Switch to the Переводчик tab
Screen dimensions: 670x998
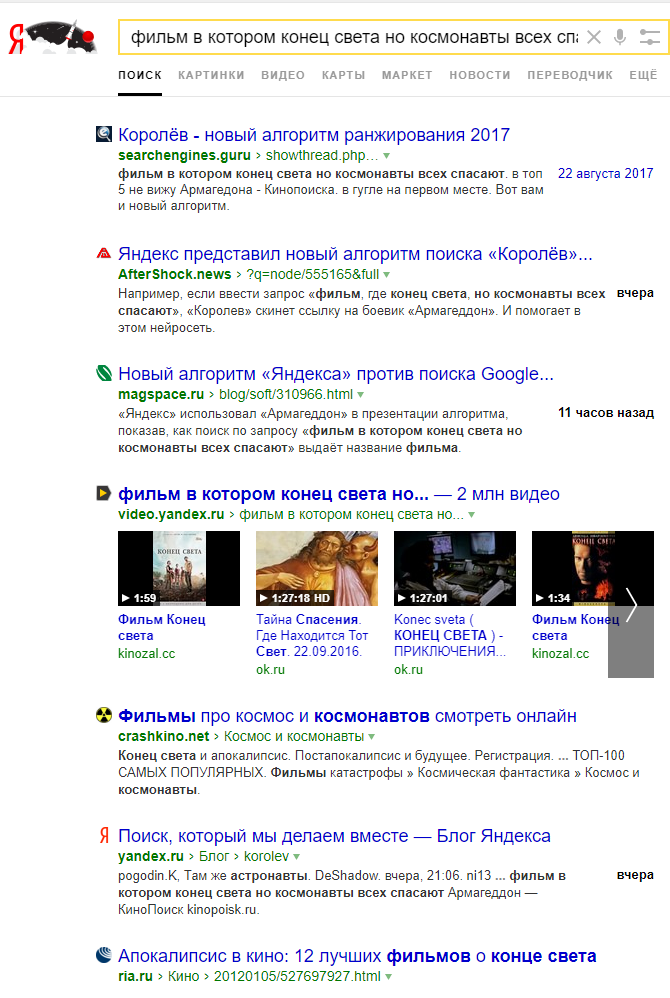click(570, 75)
